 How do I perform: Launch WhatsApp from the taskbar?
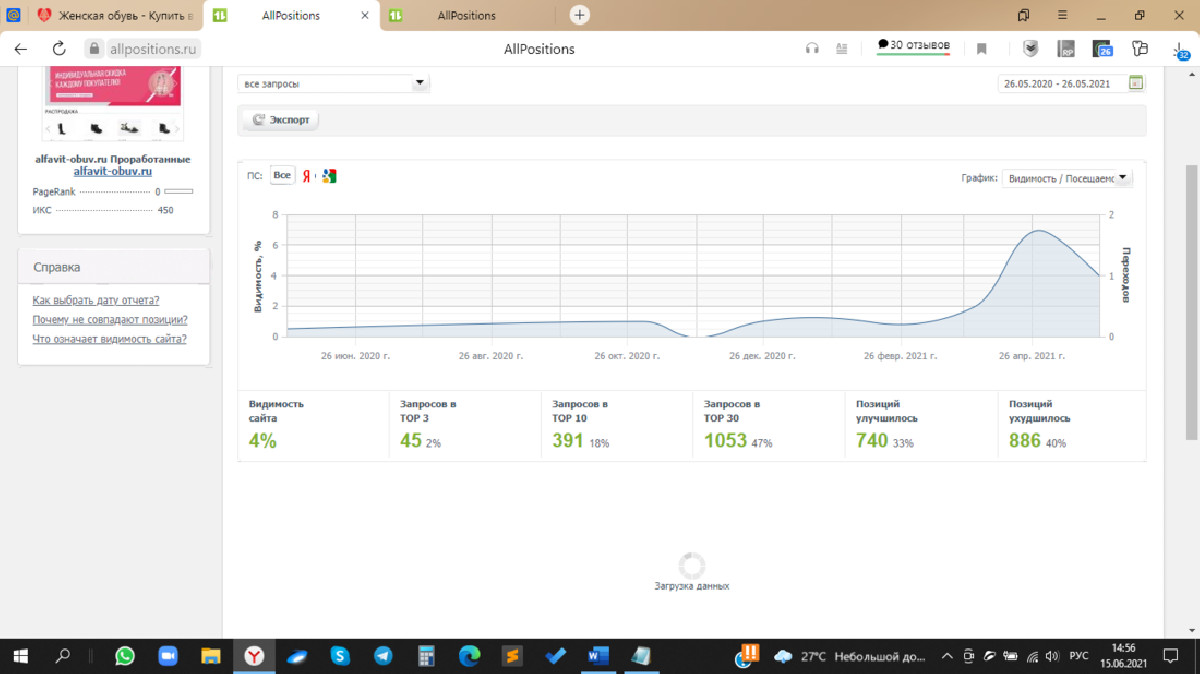pos(124,656)
